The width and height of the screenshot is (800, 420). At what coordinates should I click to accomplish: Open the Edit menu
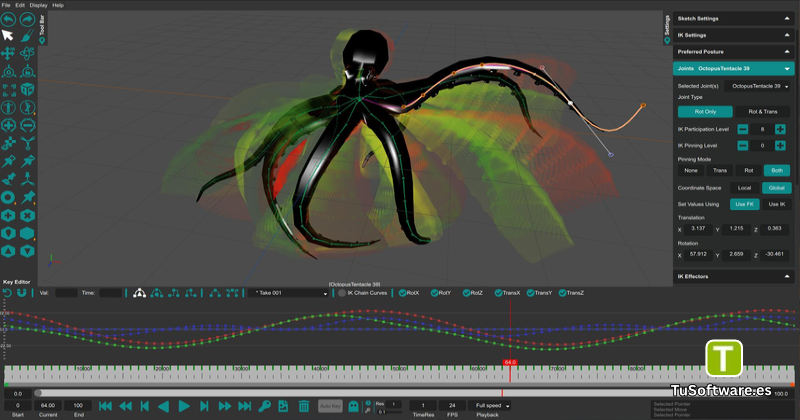point(20,5)
